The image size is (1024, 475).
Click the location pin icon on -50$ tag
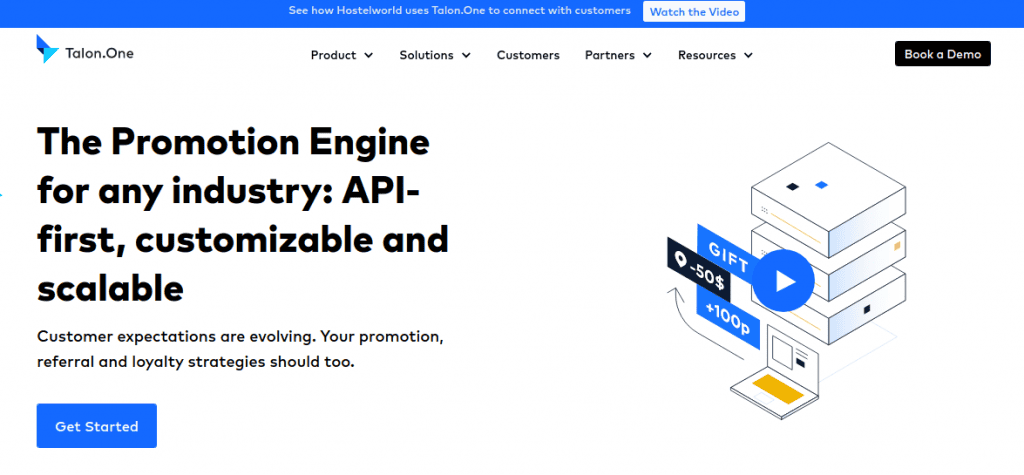(683, 259)
